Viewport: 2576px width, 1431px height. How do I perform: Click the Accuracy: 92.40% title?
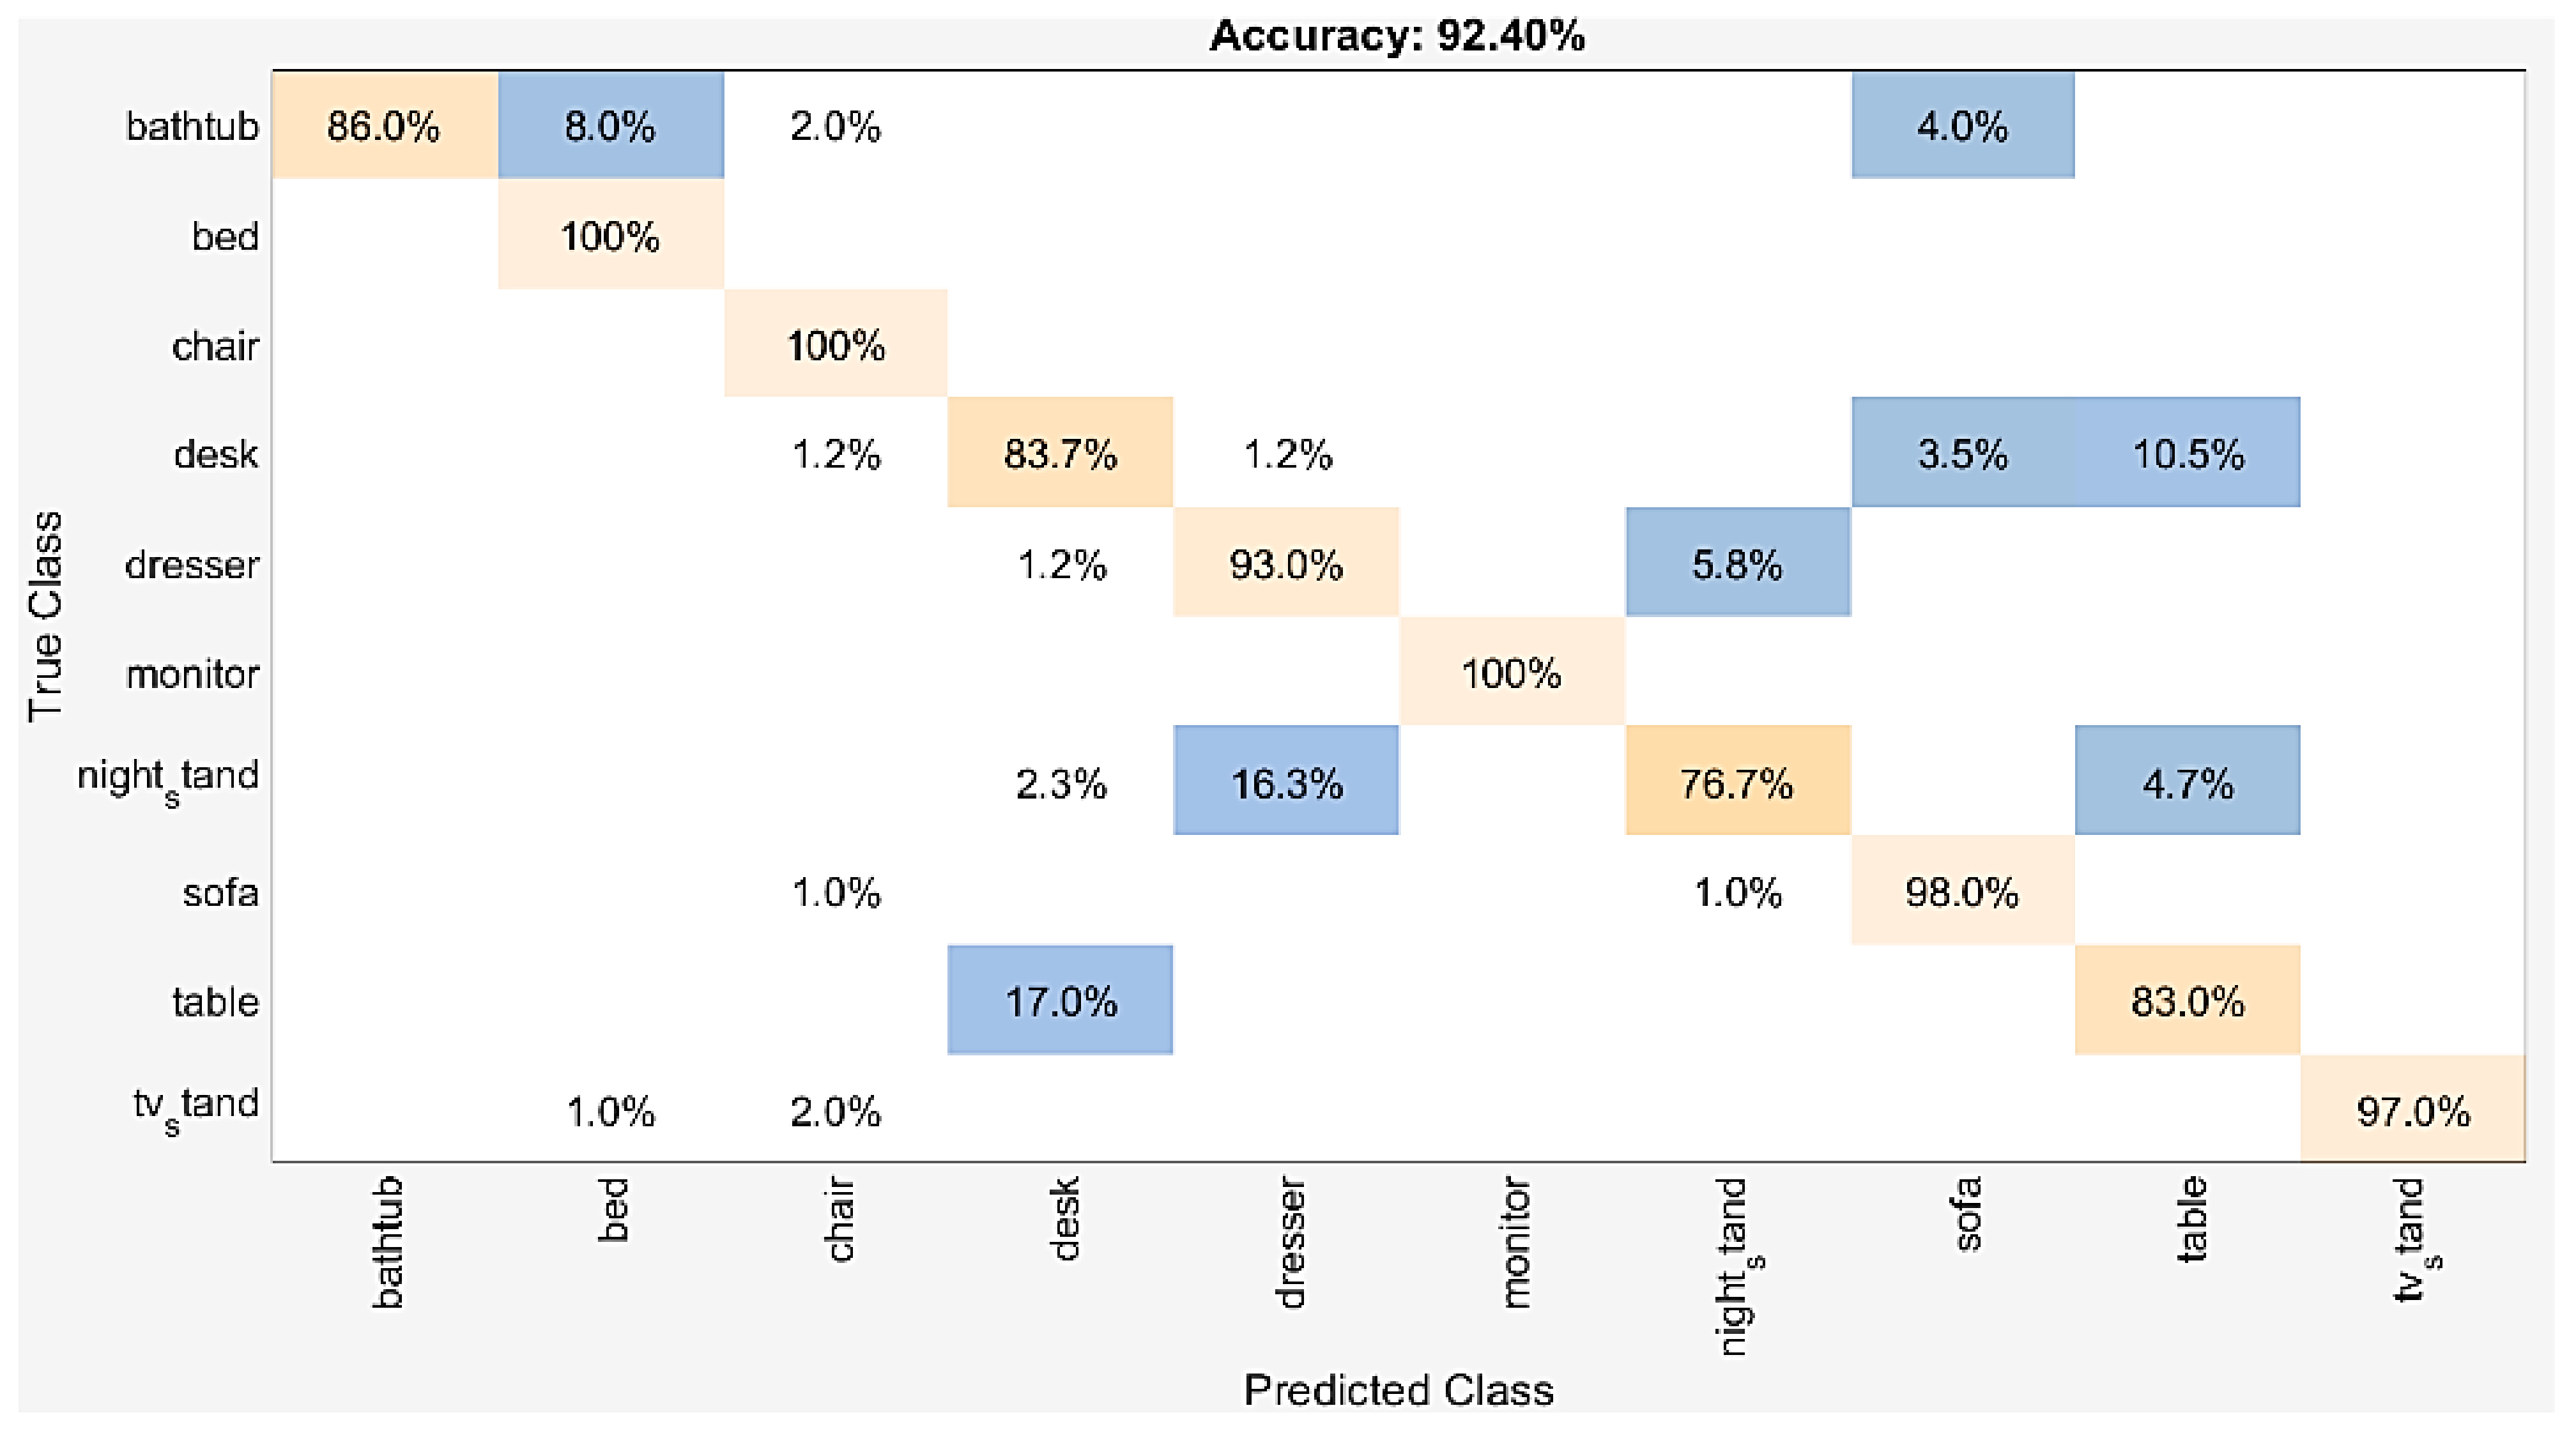tap(1397, 37)
